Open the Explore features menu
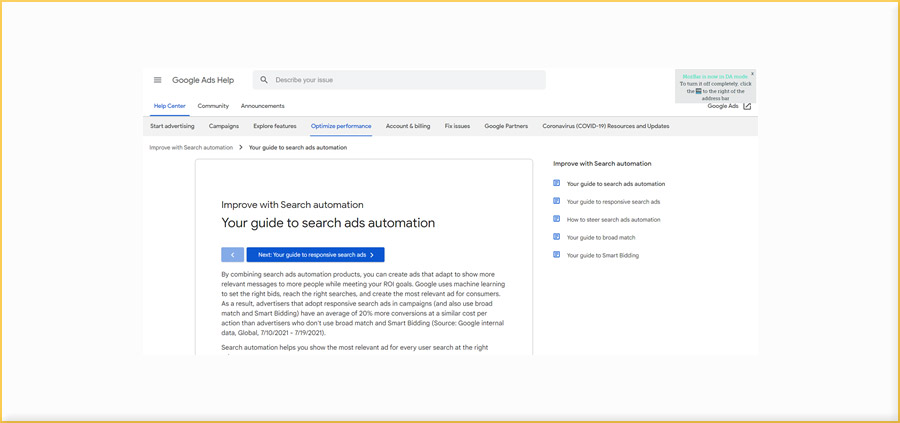 click(x=275, y=126)
